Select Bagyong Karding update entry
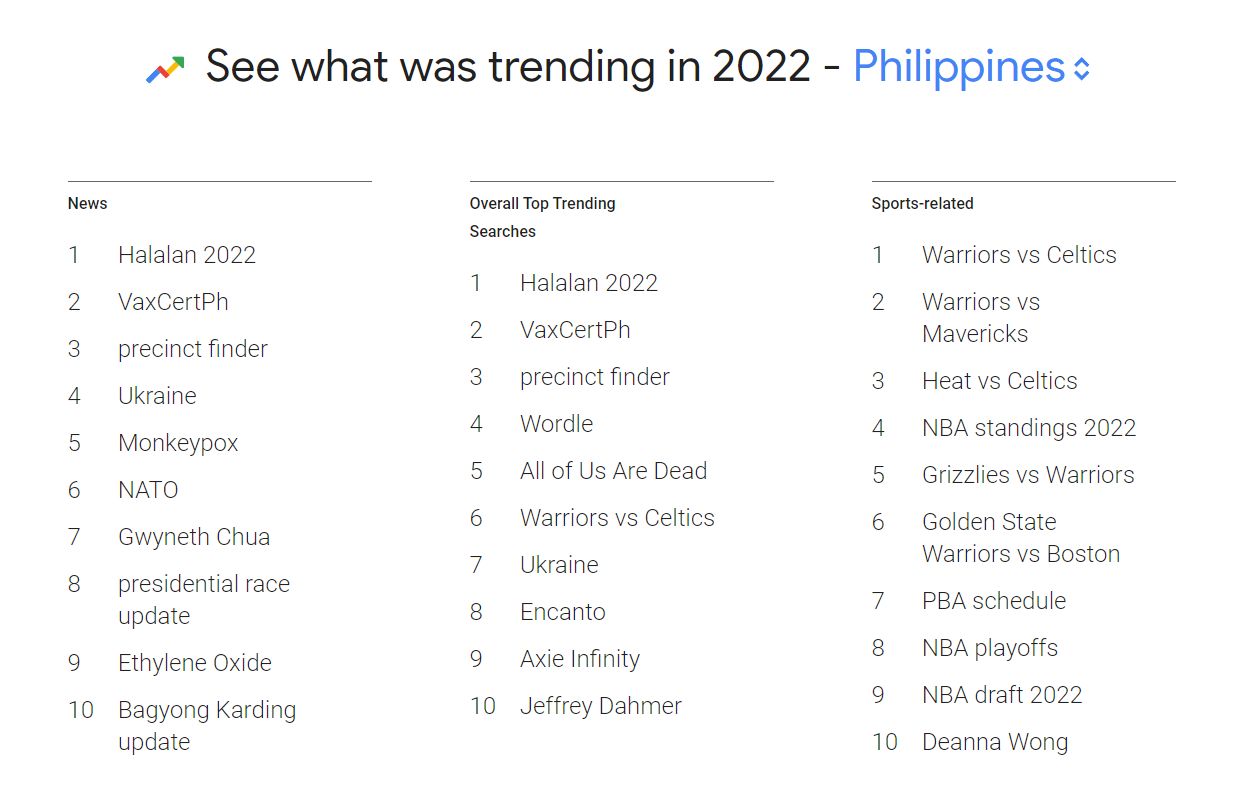Viewport: 1256px width, 794px height. 207,726
